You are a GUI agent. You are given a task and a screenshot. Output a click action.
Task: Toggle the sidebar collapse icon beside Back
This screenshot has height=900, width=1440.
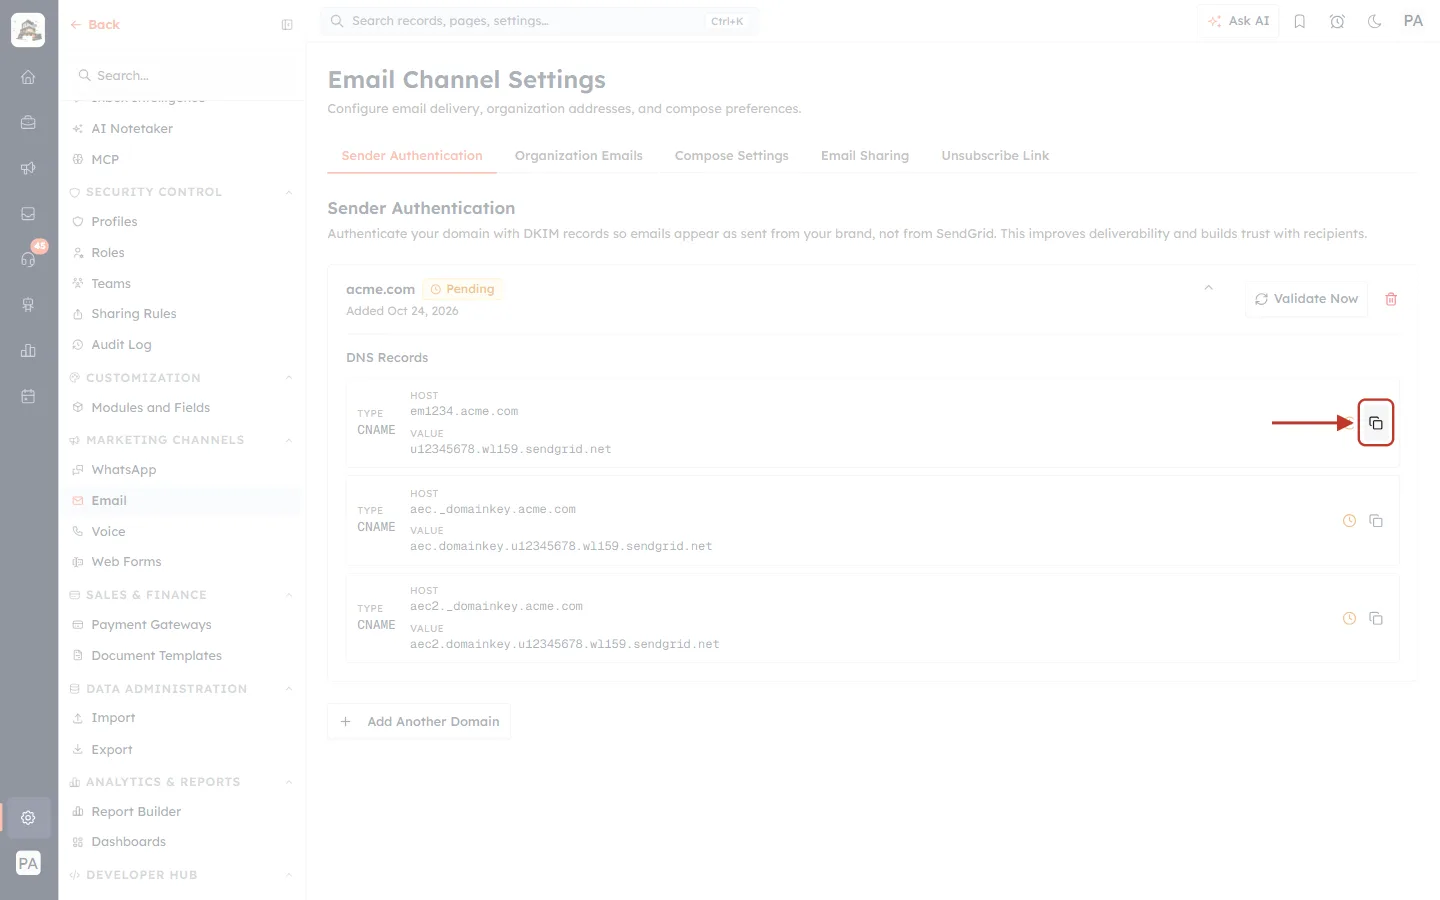(x=287, y=25)
